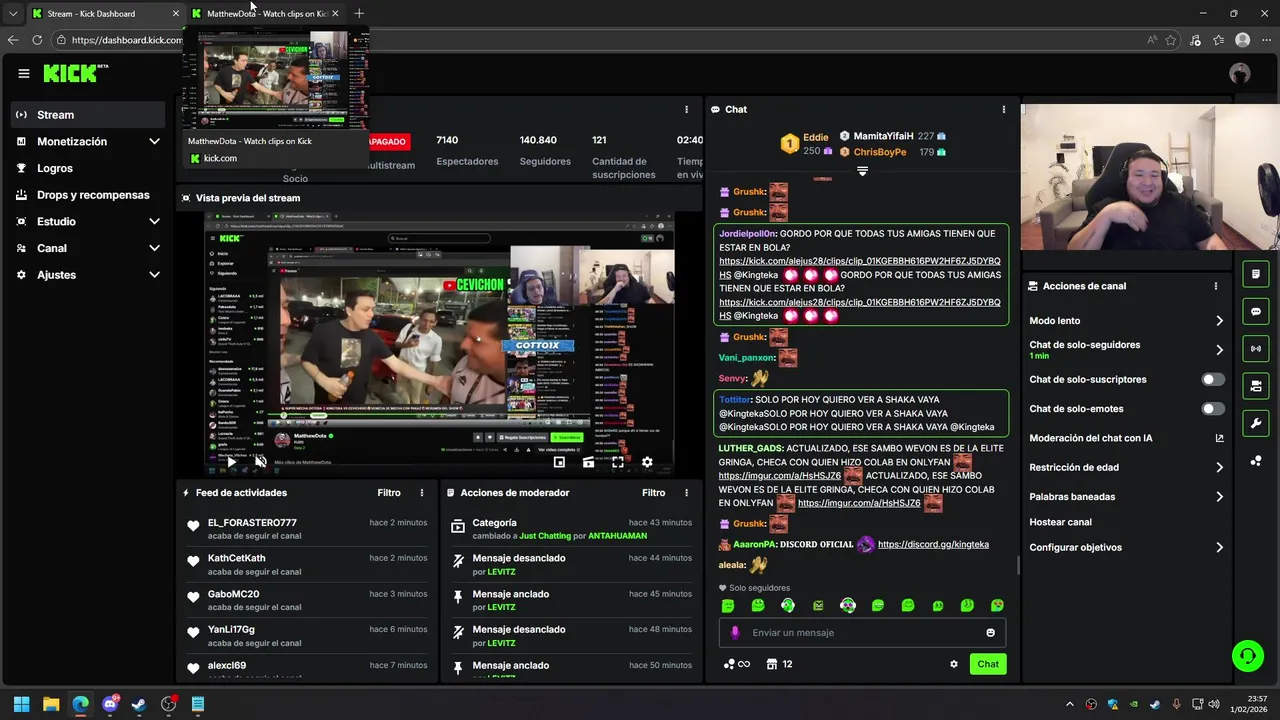Click the MatthewDota tab preview thumbnail

(275, 80)
